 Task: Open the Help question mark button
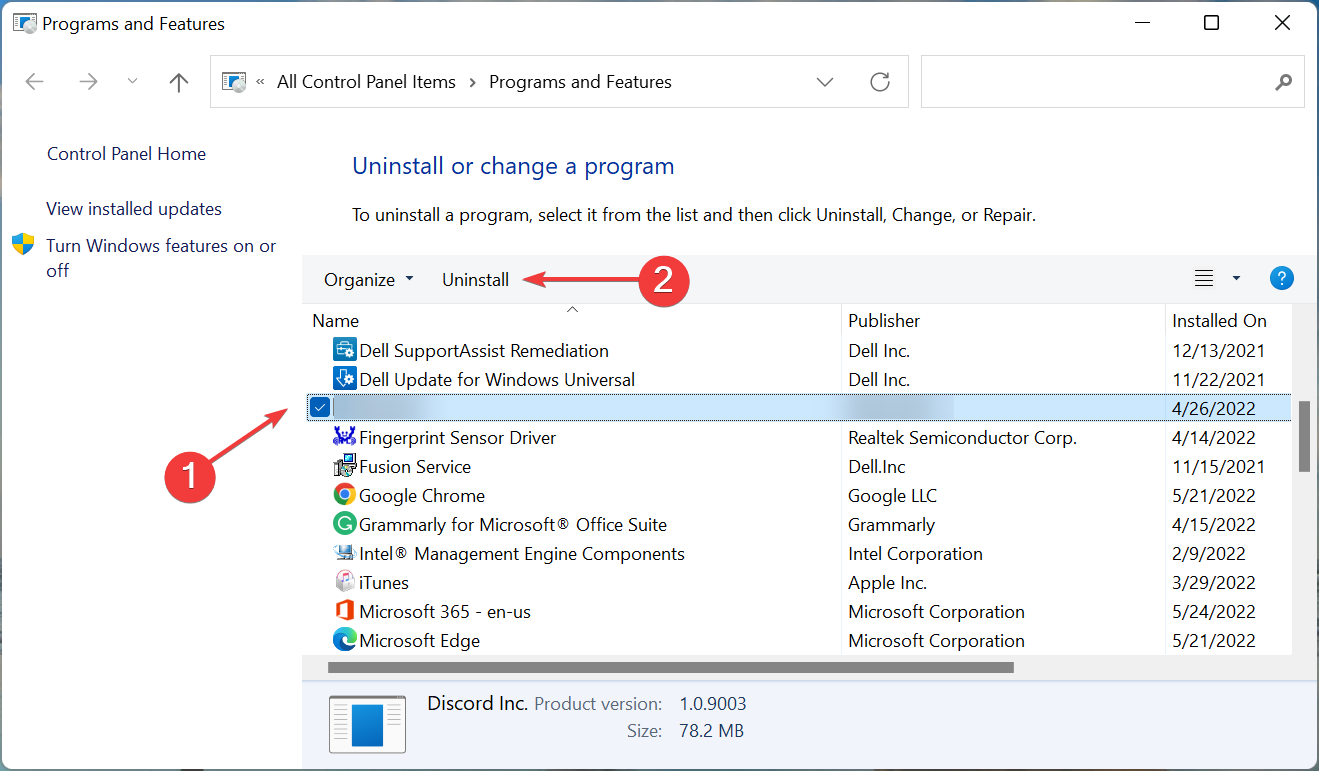[x=1282, y=279]
